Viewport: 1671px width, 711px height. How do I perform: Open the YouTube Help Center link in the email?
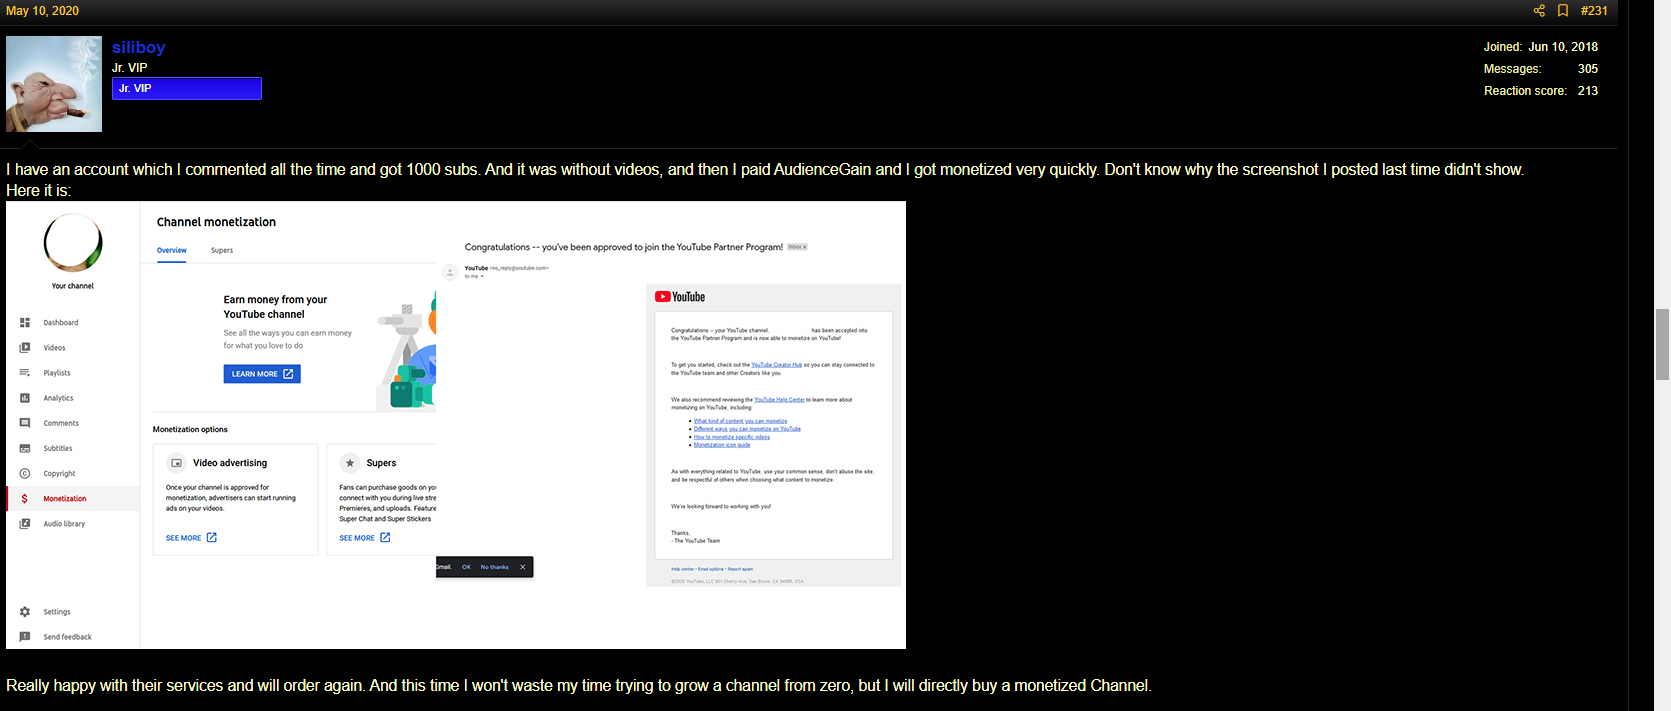(x=779, y=400)
